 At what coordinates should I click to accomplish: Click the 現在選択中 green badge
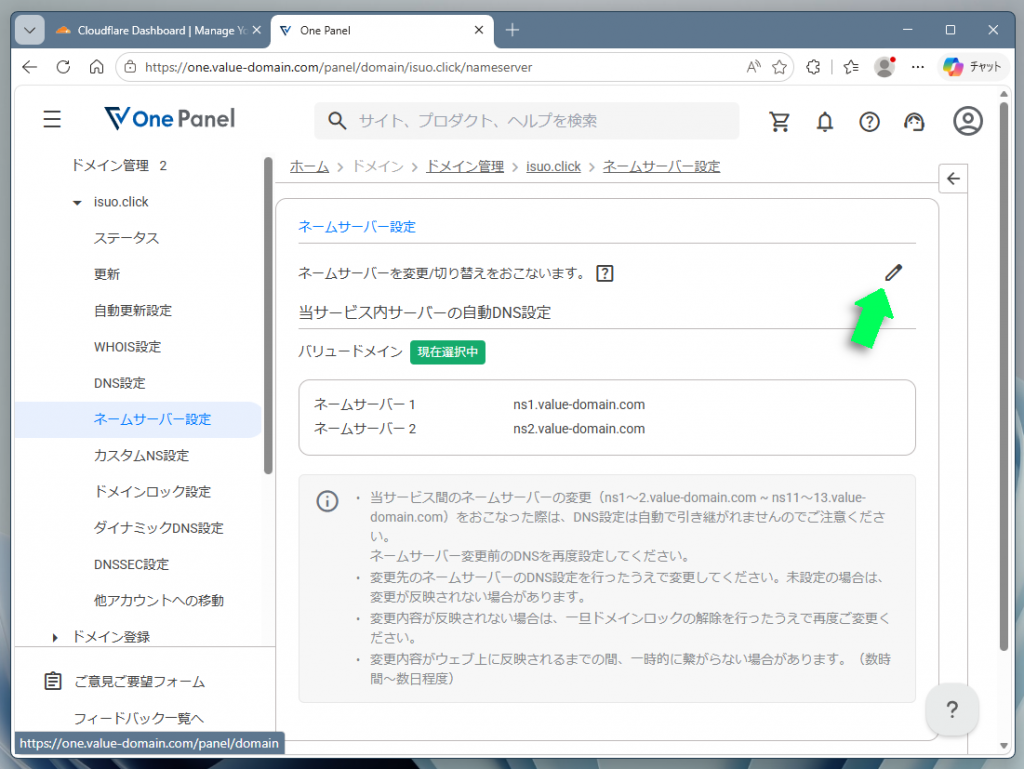point(447,352)
